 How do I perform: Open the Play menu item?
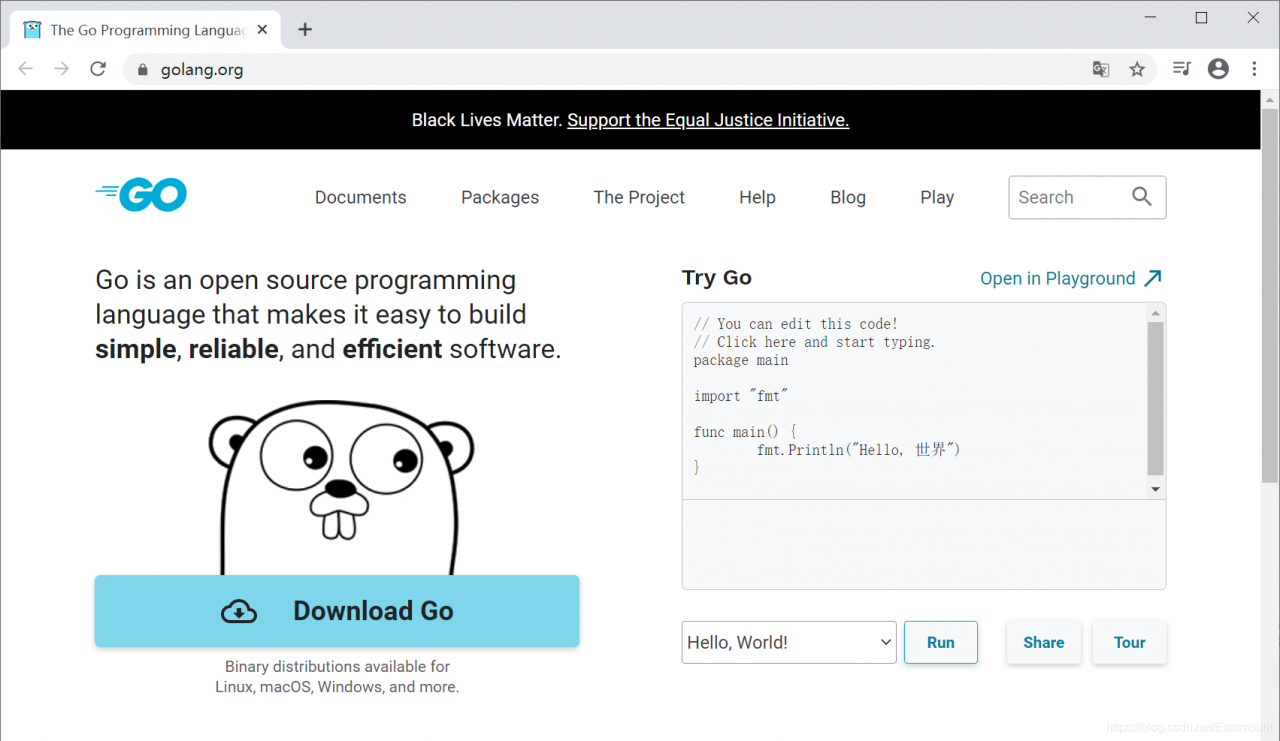click(937, 197)
